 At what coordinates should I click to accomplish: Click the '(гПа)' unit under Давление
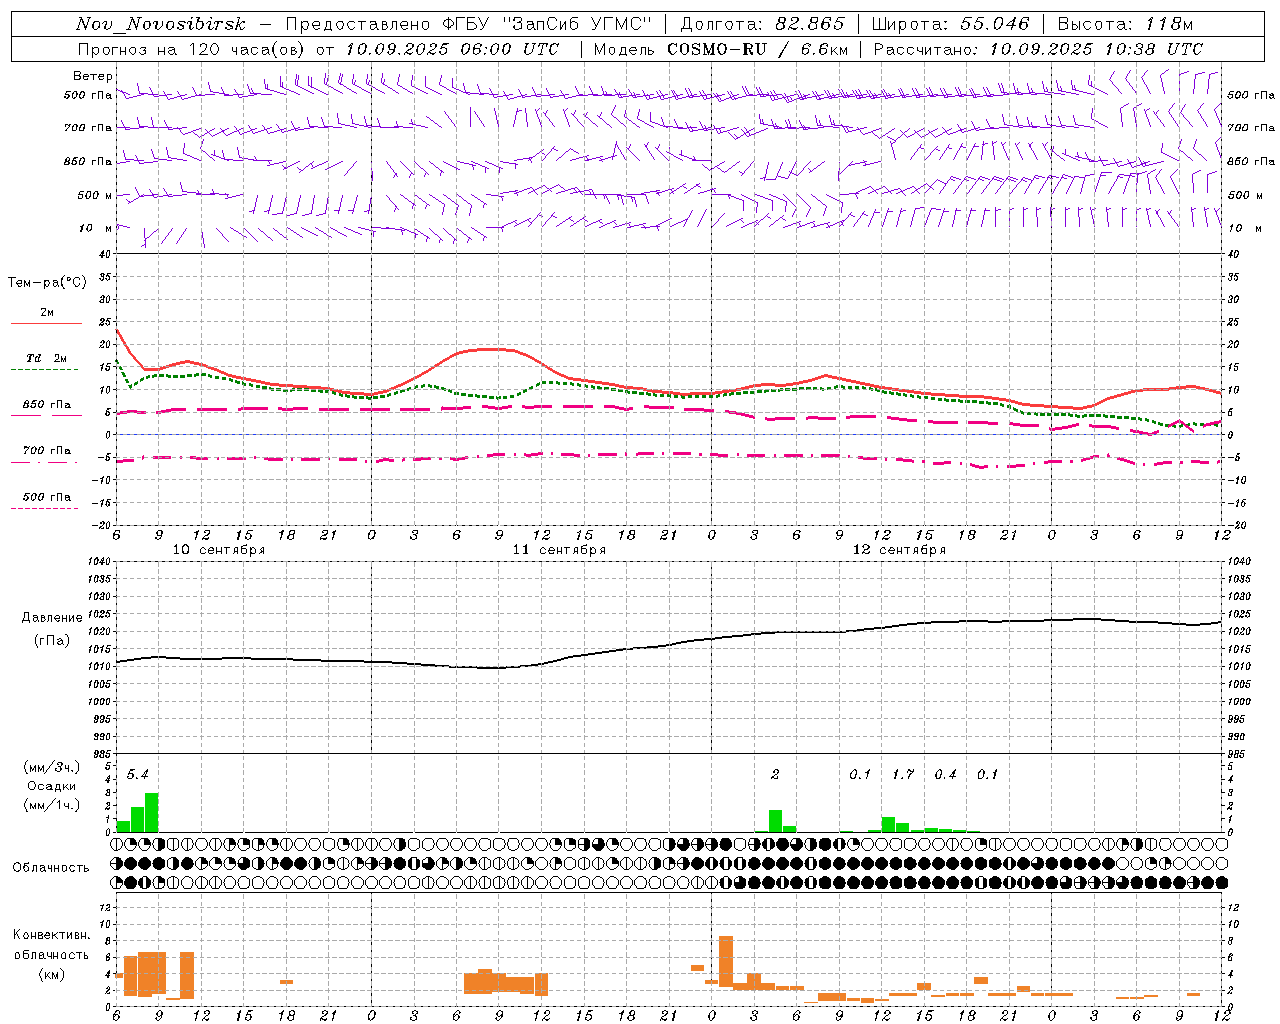tap(51, 641)
